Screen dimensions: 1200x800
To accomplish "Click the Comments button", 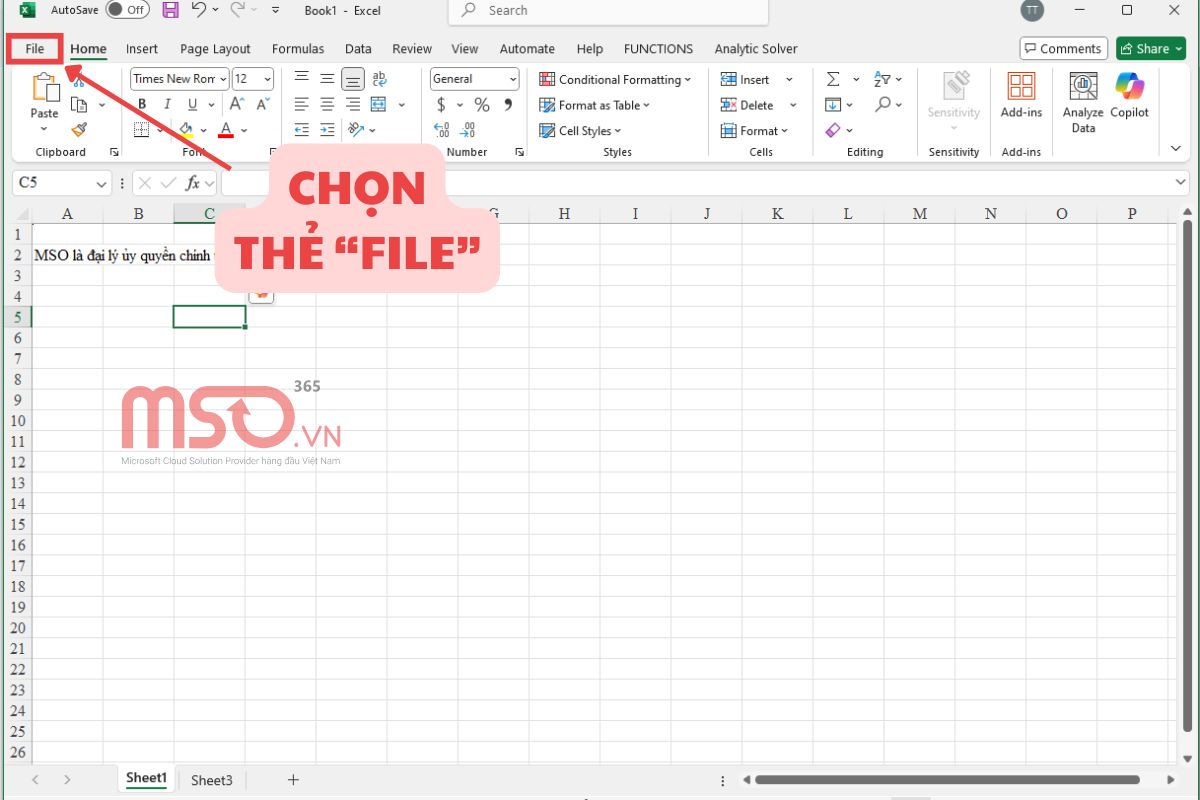I will pos(1062,48).
